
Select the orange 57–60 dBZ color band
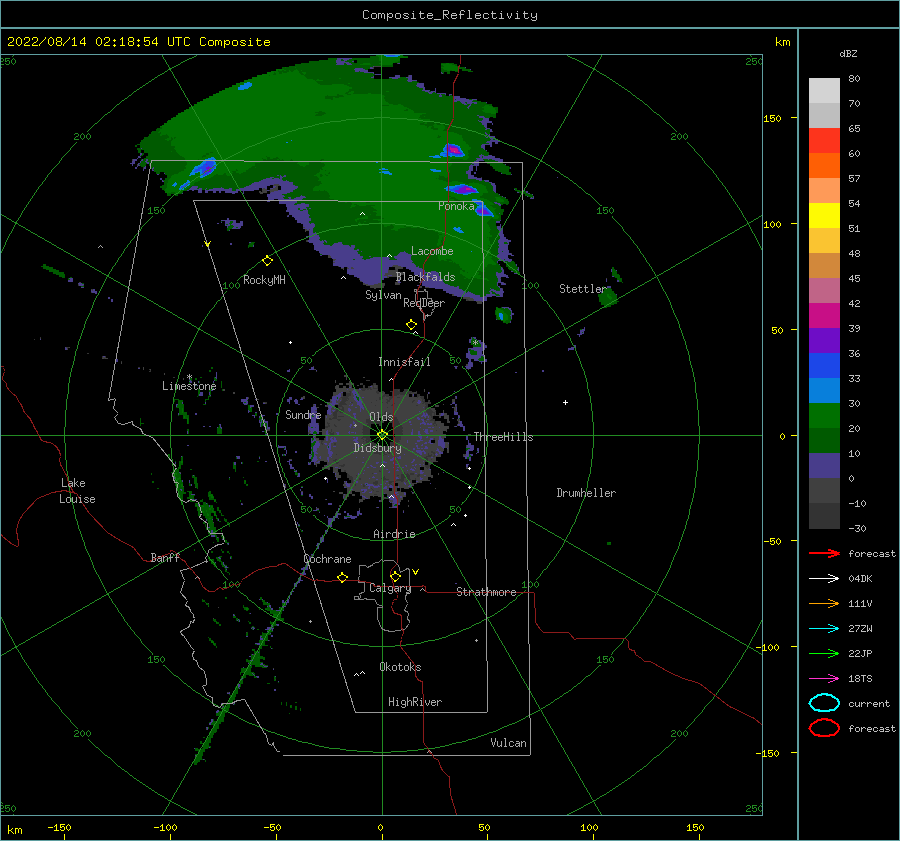point(824,166)
